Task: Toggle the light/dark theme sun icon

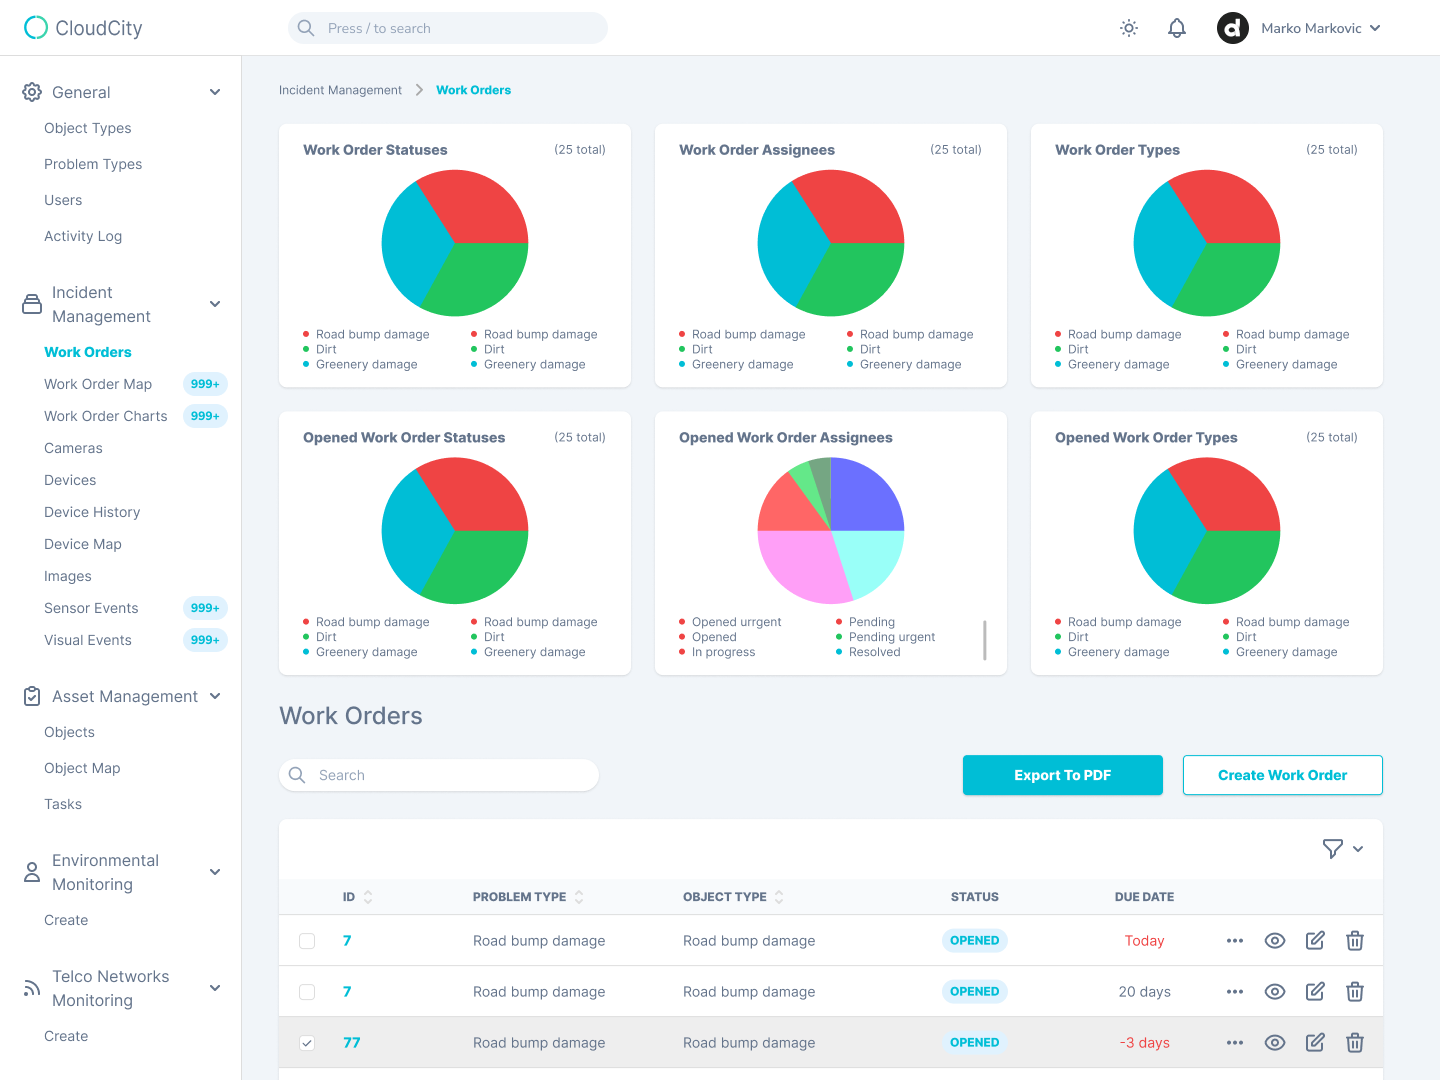Action: (x=1129, y=28)
